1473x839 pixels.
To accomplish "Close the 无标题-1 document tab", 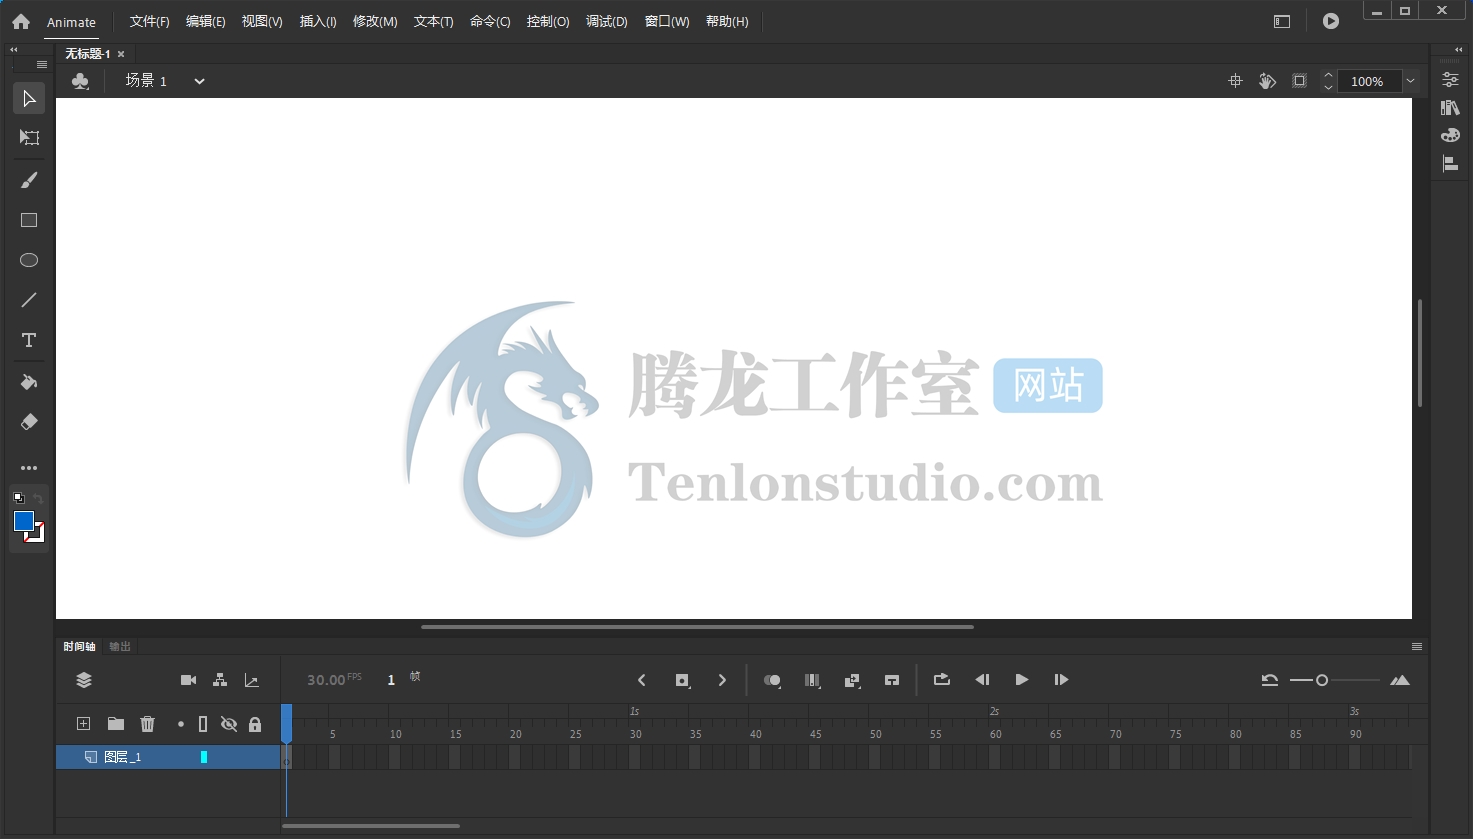I will [121, 54].
